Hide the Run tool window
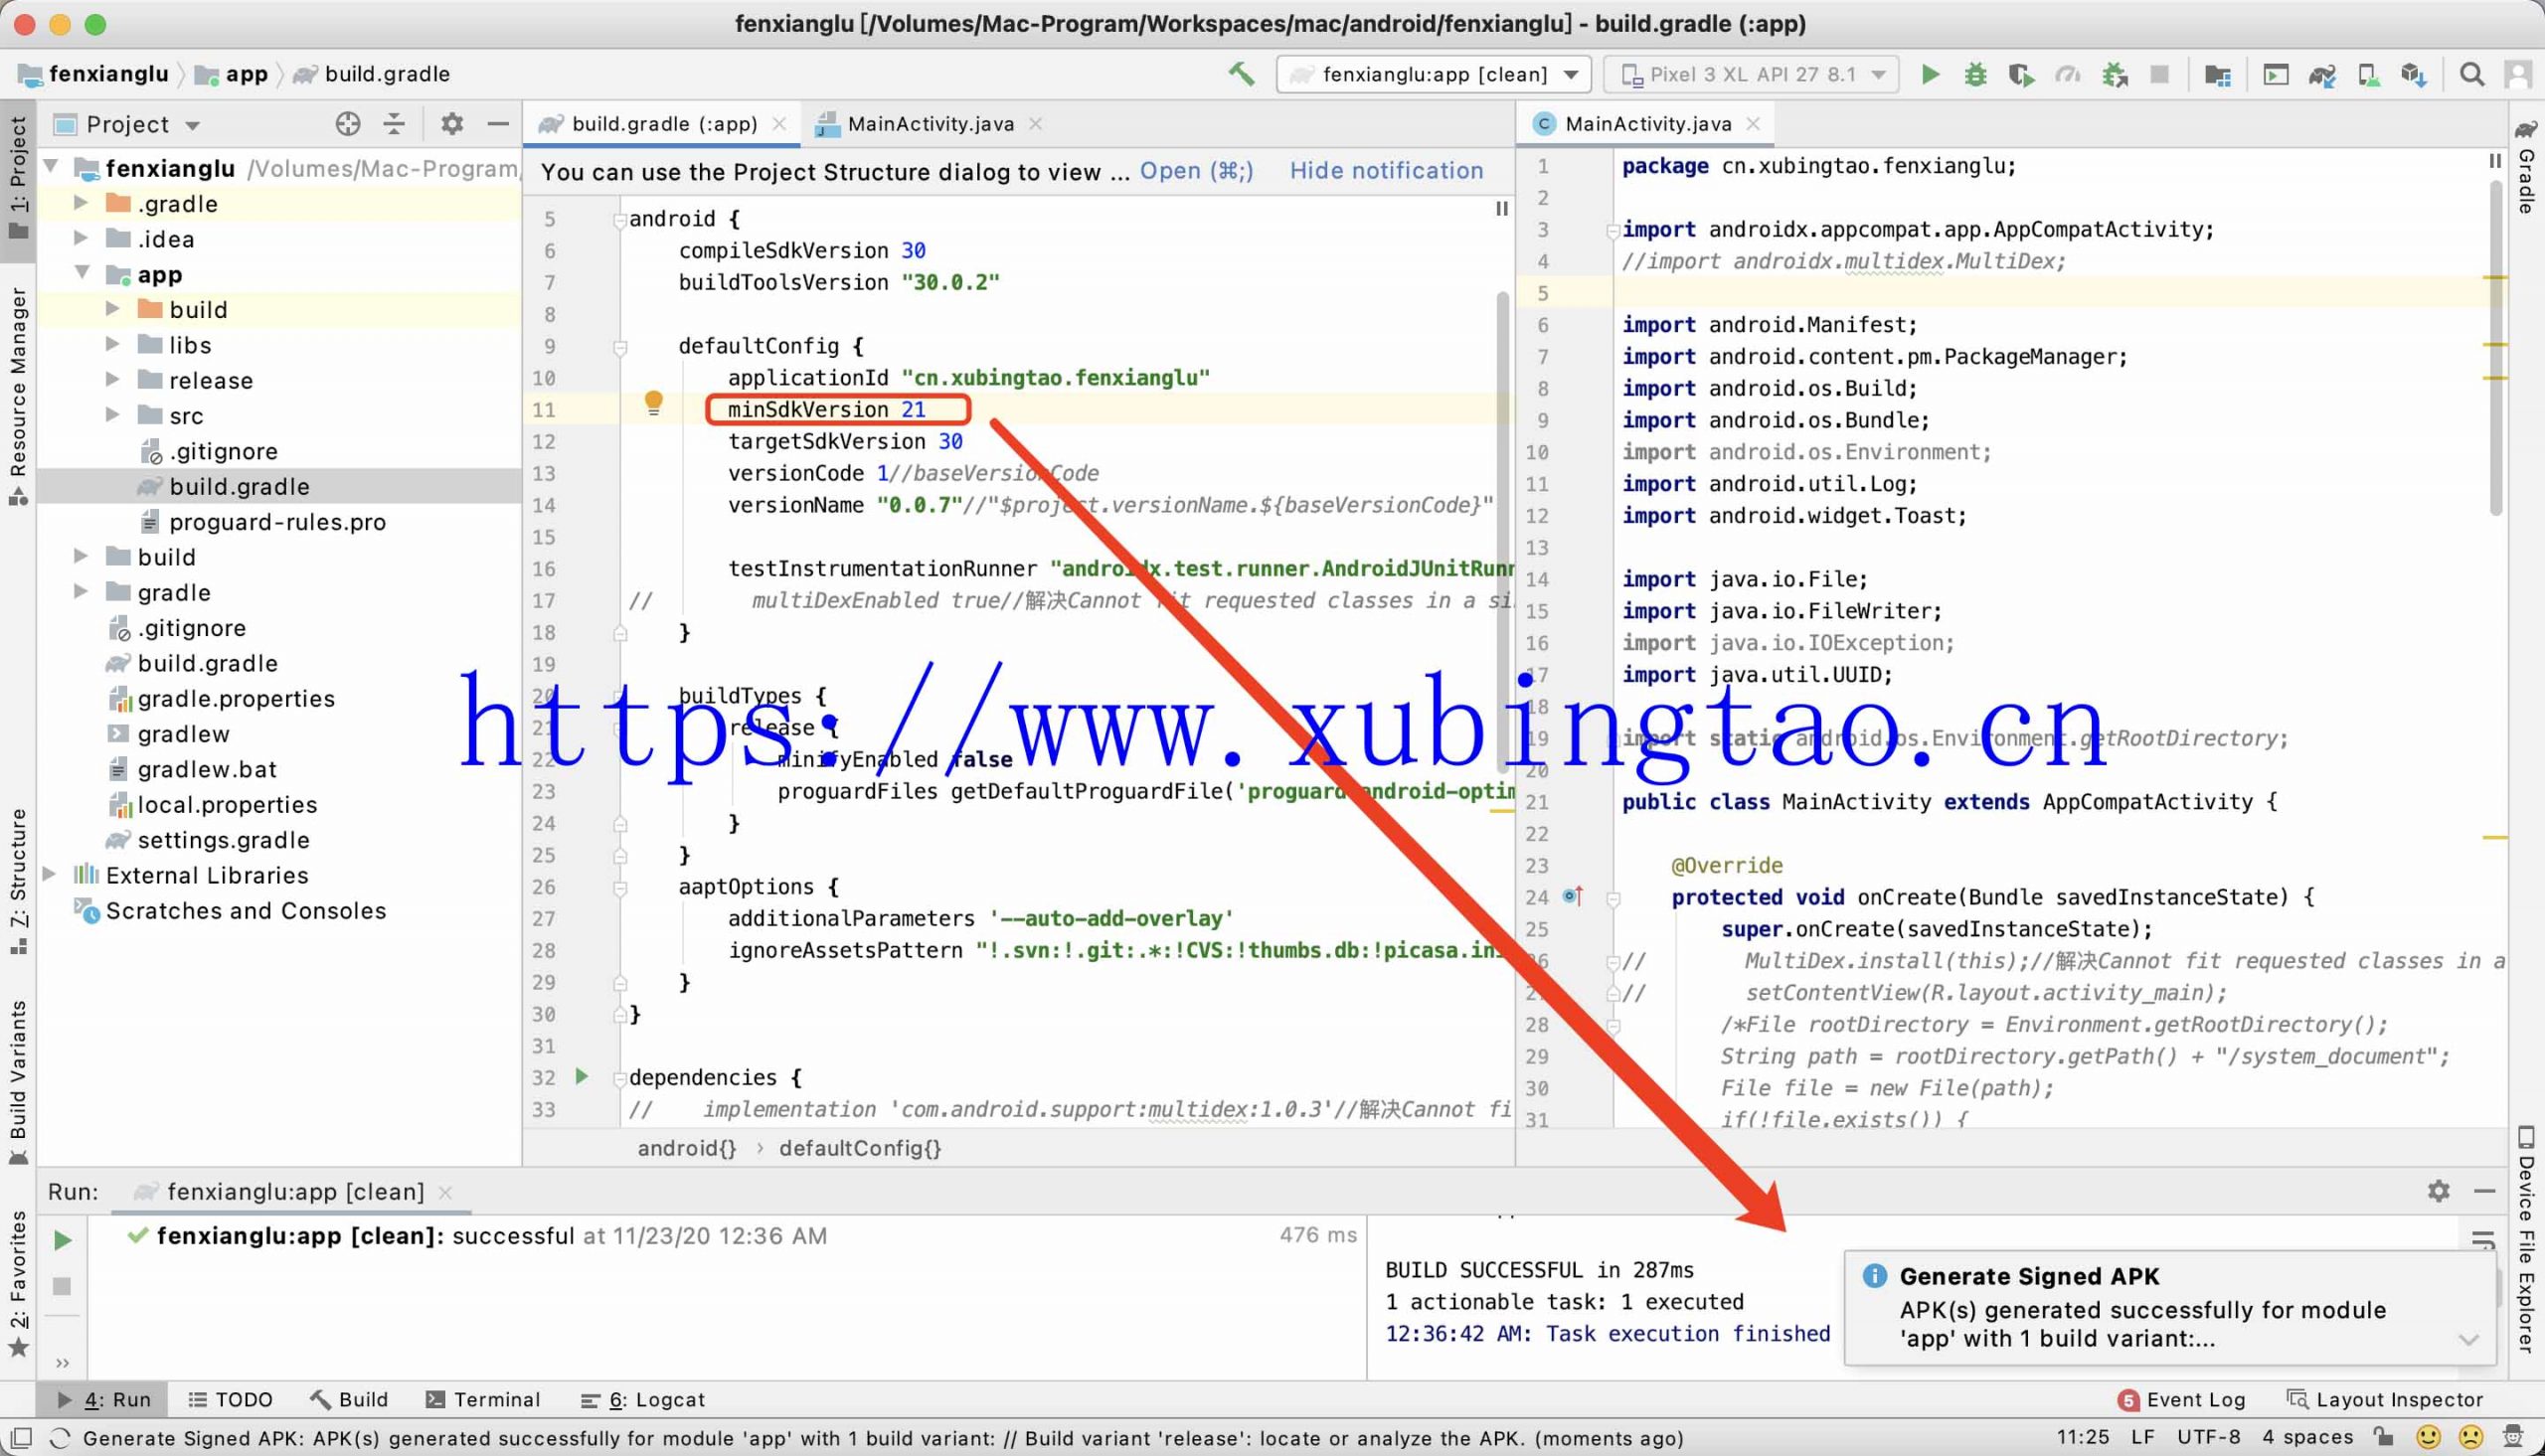This screenshot has width=2545, height=1456. [2485, 1190]
